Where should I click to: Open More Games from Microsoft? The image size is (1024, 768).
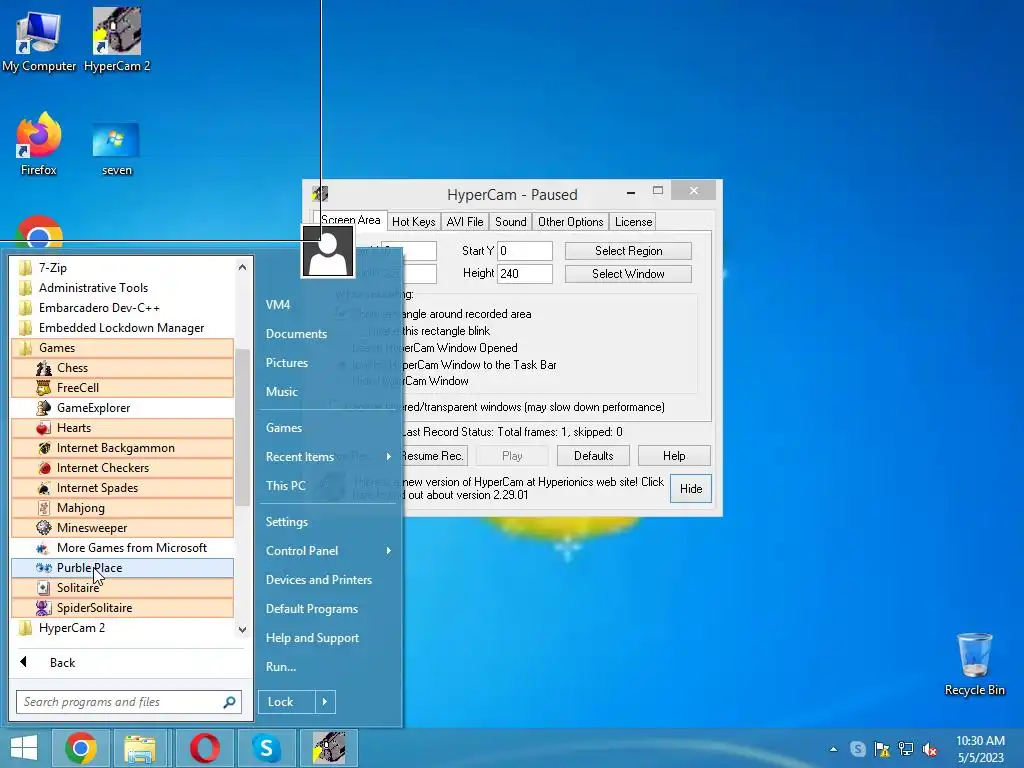(122, 548)
